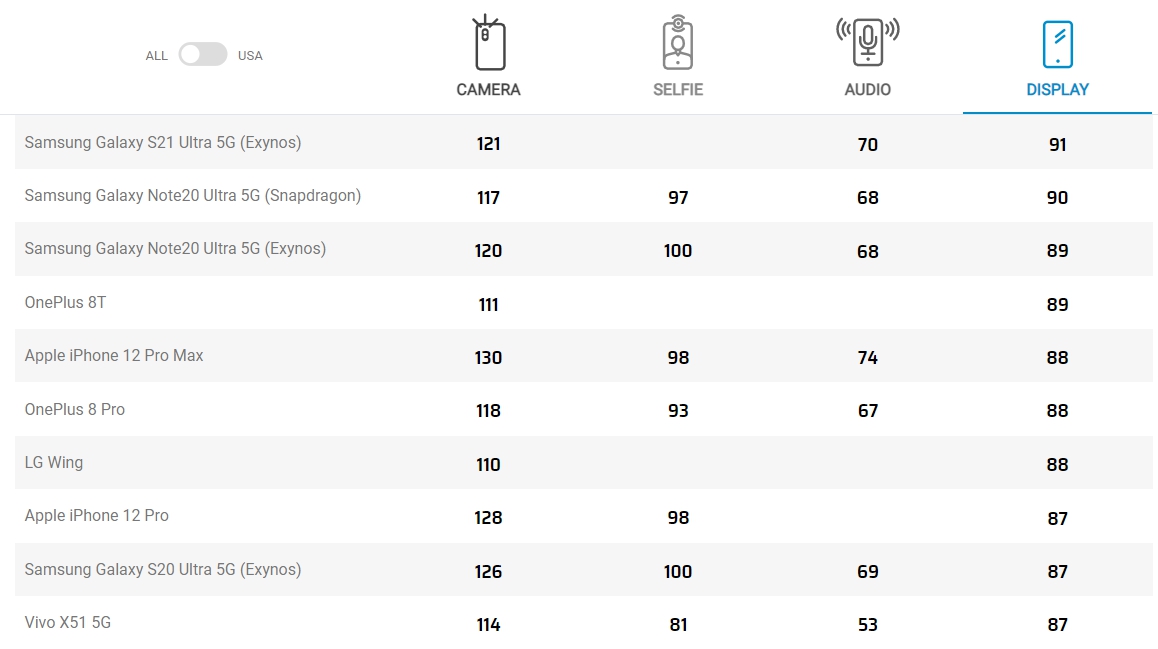Open the DISPLAY tab label
Image resolution: width=1158 pixels, height=649 pixels.
tap(1058, 89)
